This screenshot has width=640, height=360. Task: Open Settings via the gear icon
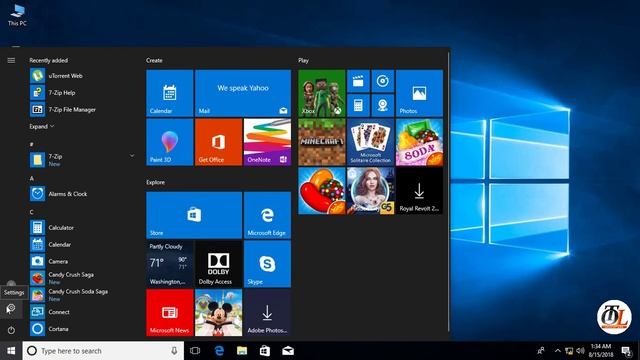[x=11, y=309]
